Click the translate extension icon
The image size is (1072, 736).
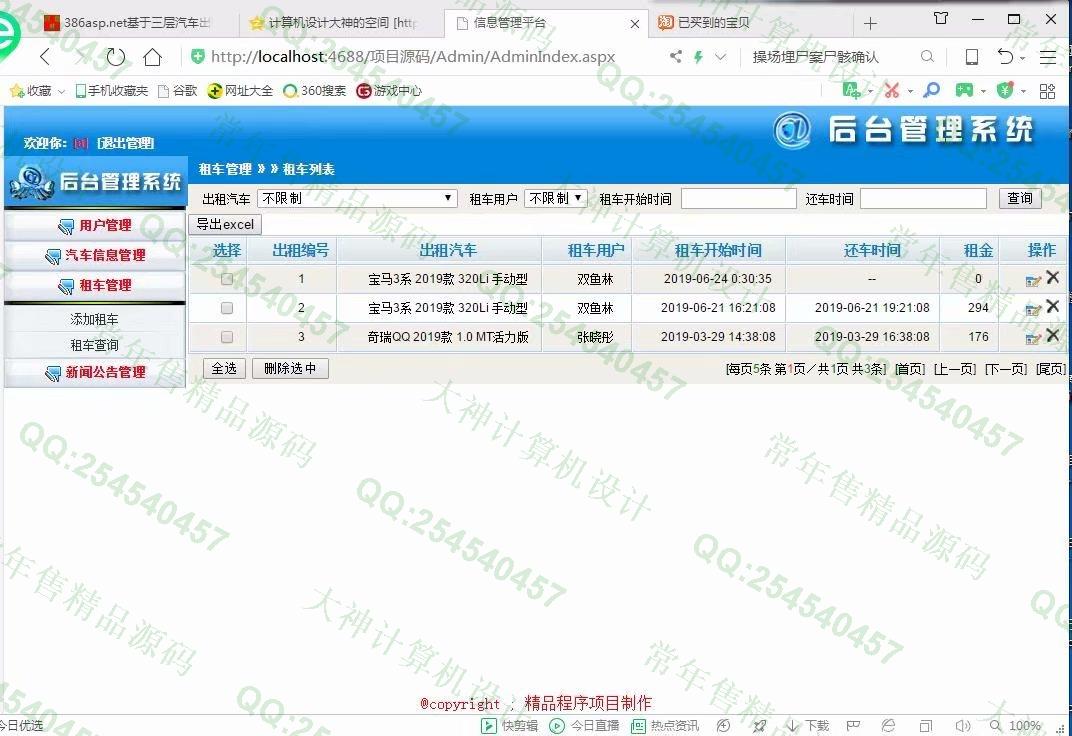(x=852, y=90)
